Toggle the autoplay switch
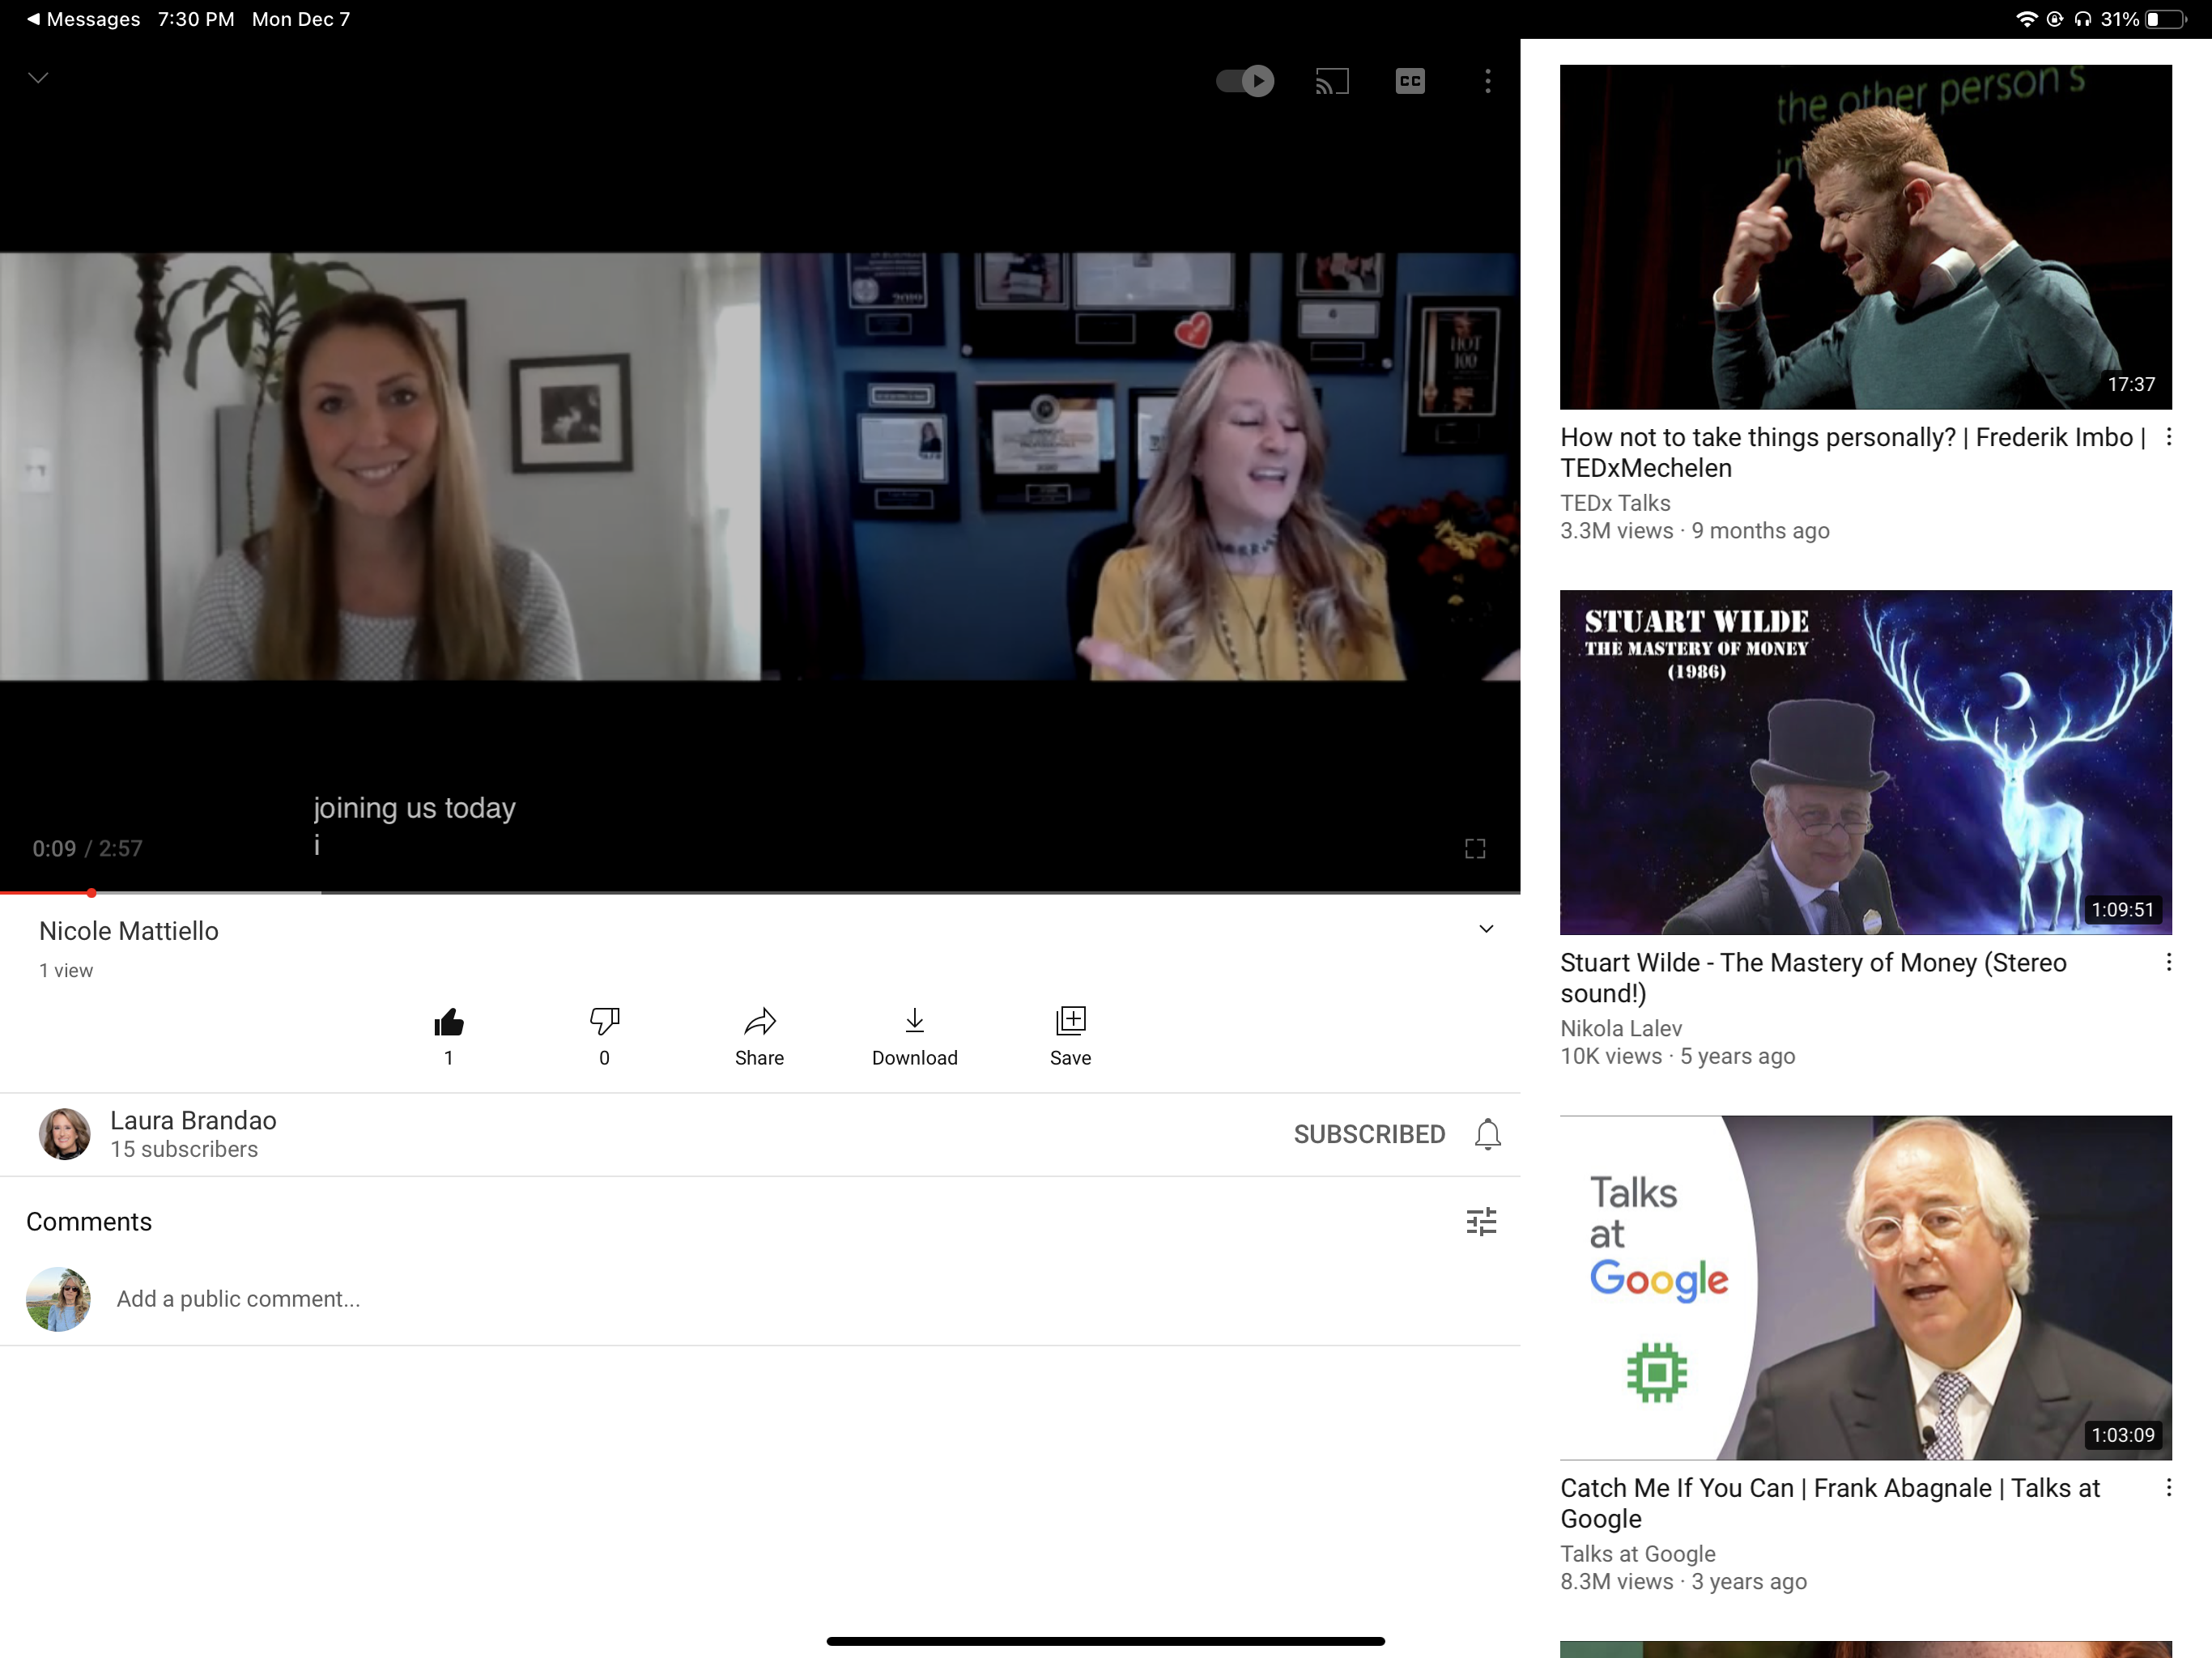 click(1245, 81)
